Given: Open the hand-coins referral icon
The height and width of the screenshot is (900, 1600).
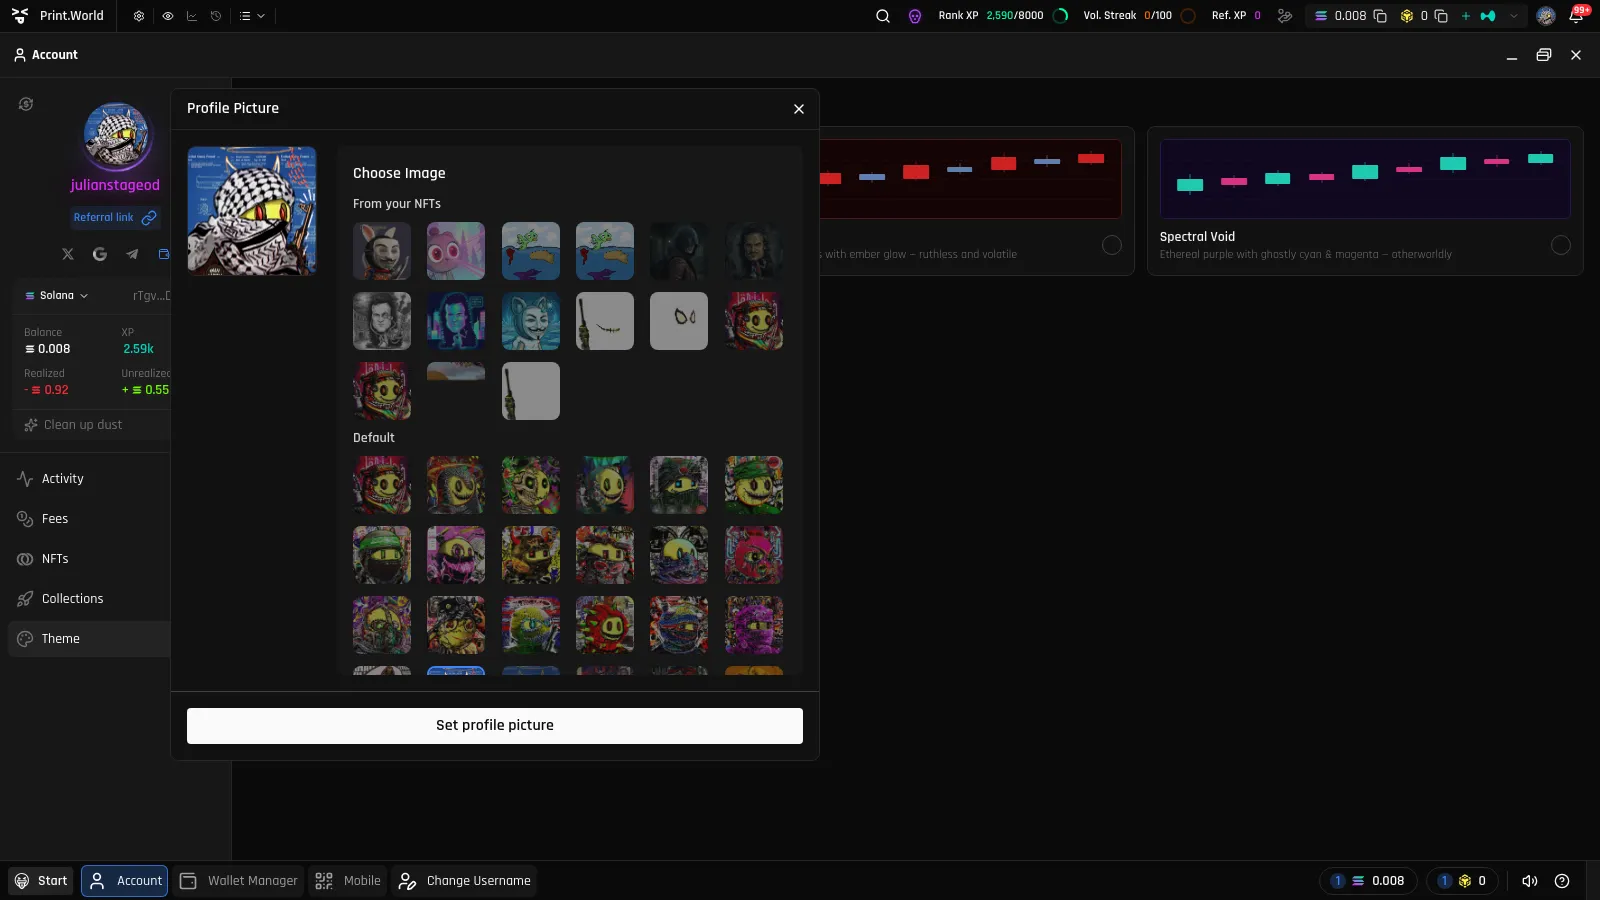Looking at the screenshot, I should coord(1285,16).
